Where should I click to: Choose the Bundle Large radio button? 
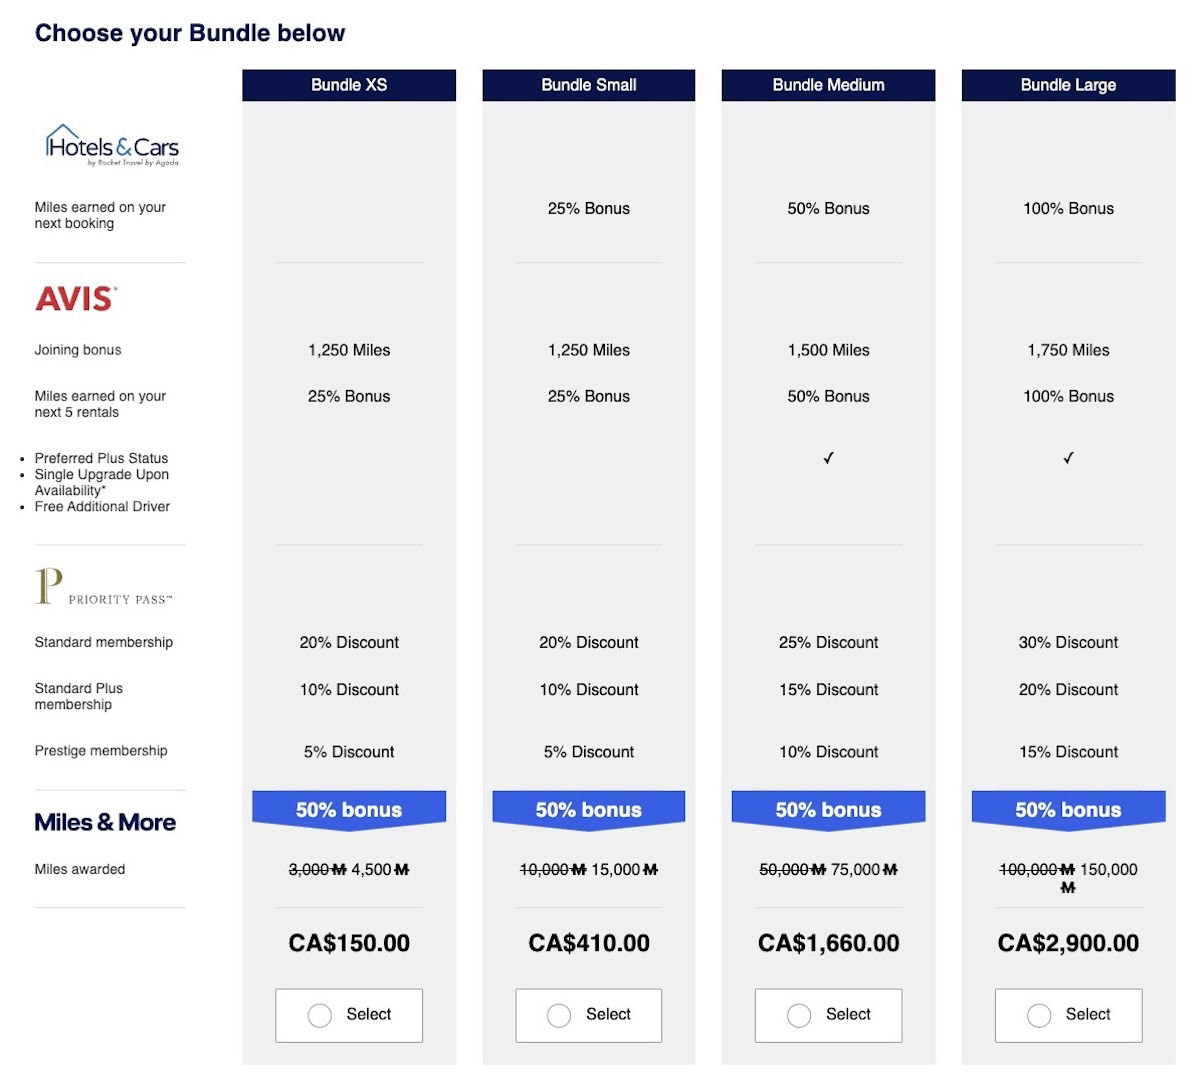point(1039,1015)
